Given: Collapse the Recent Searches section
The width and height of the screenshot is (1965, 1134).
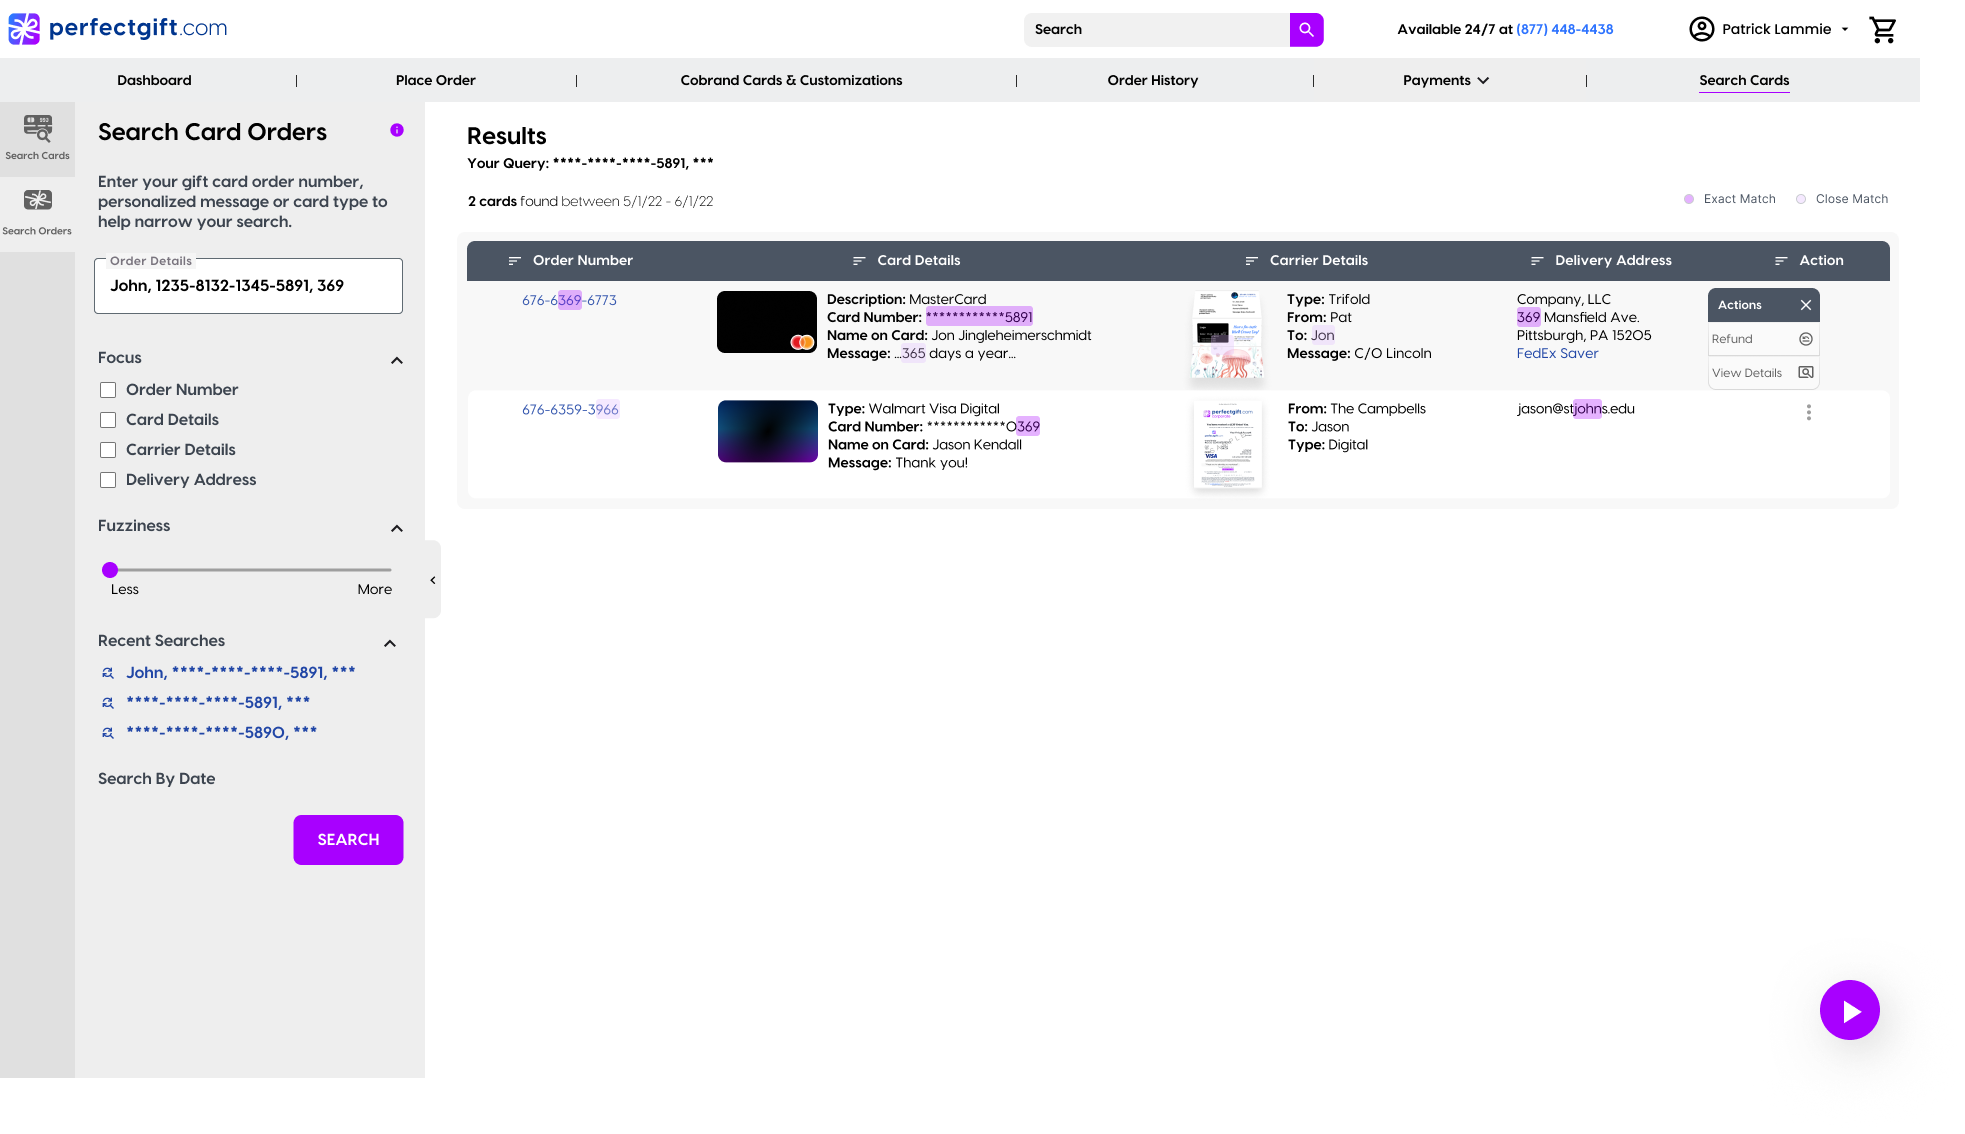Looking at the screenshot, I should click(390, 643).
